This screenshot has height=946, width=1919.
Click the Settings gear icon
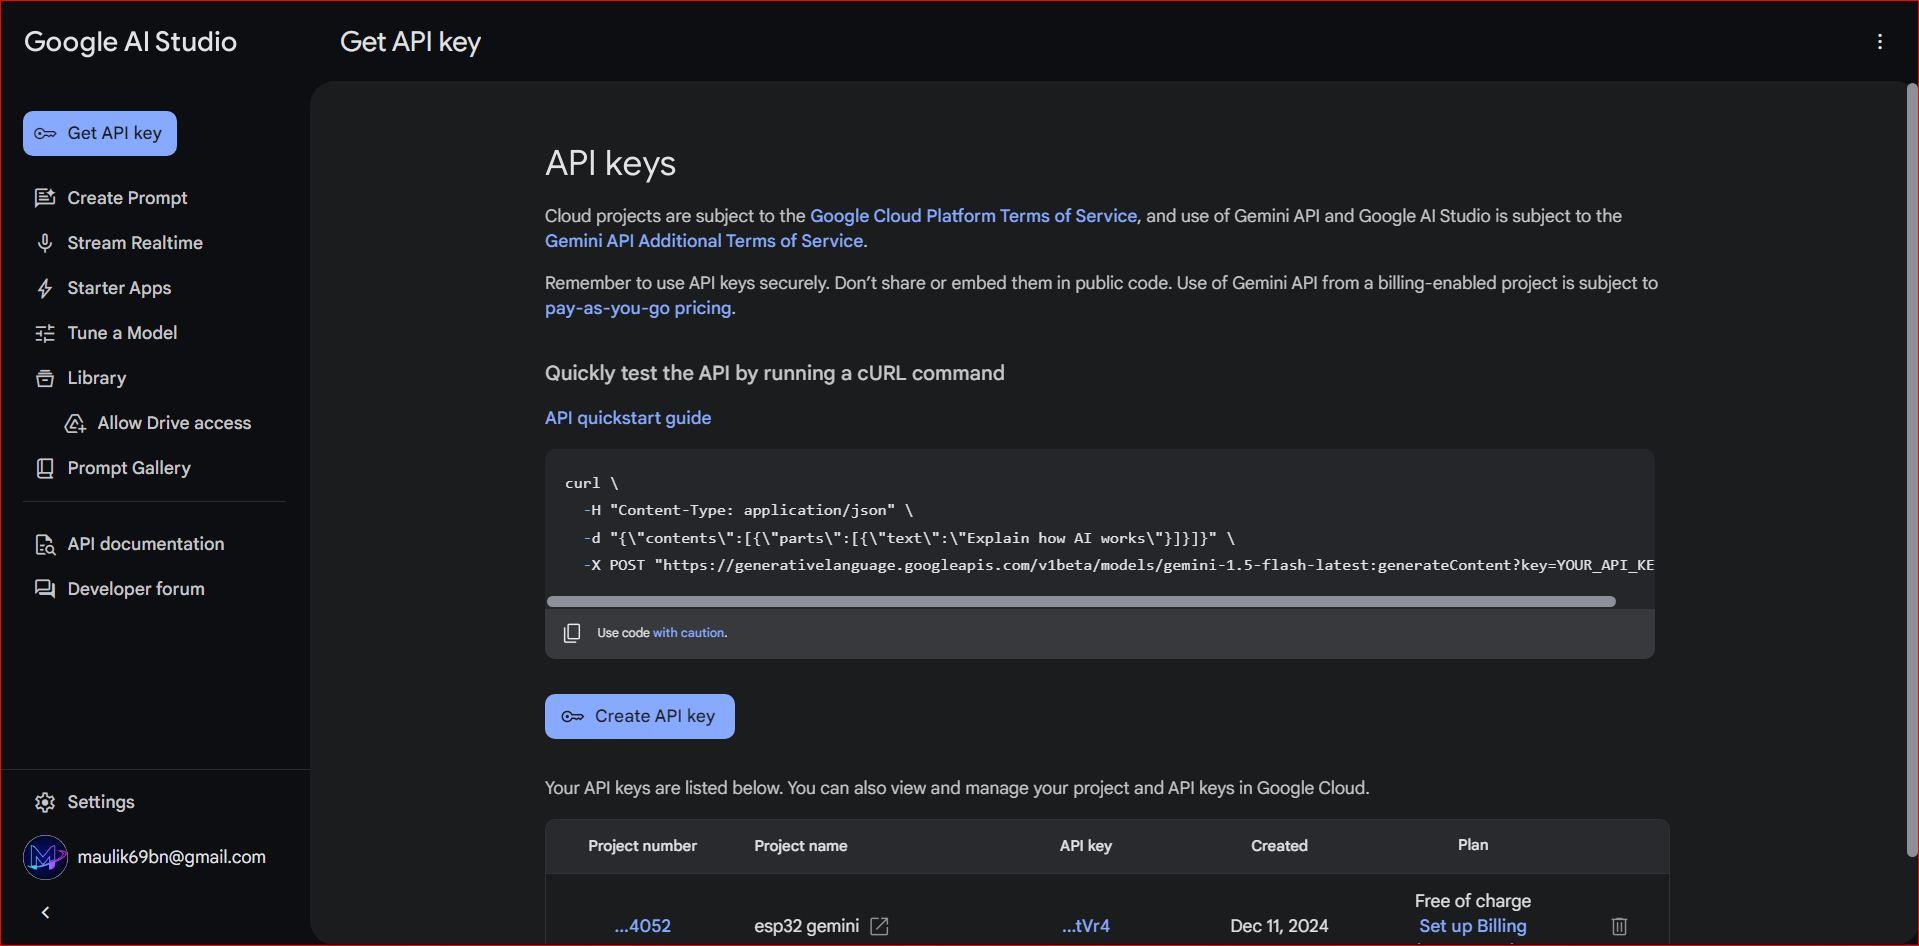(x=45, y=802)
